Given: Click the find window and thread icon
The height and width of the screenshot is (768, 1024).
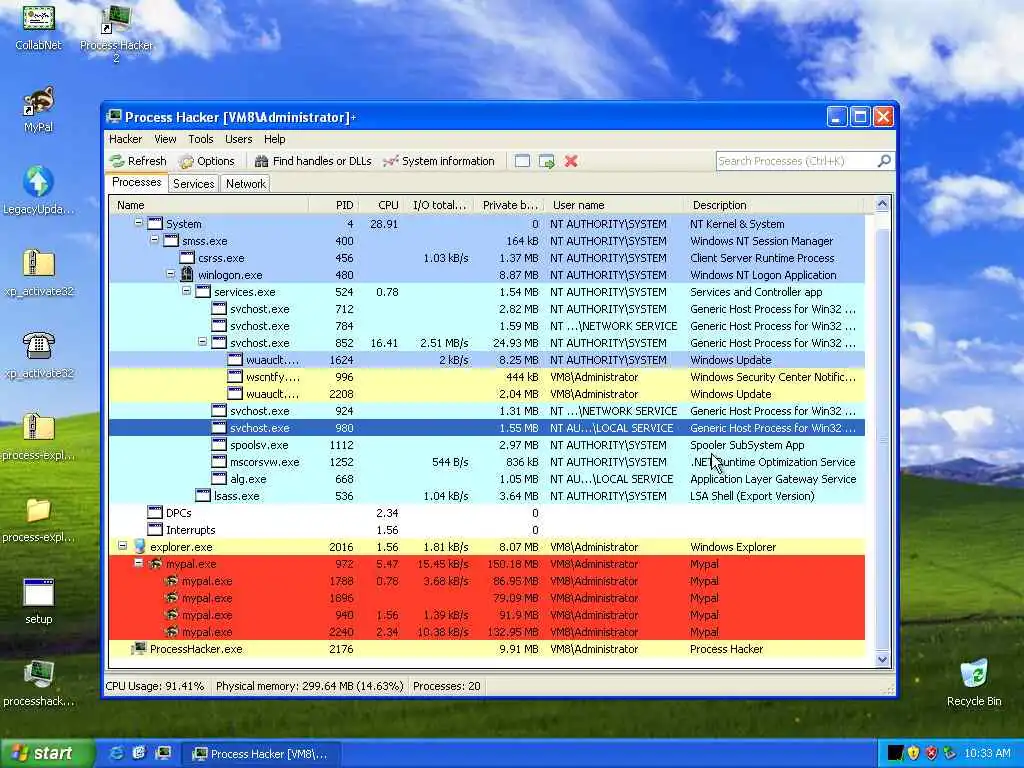Looking at the screenshot, I should pyautogui.click(x=547, y=161).
